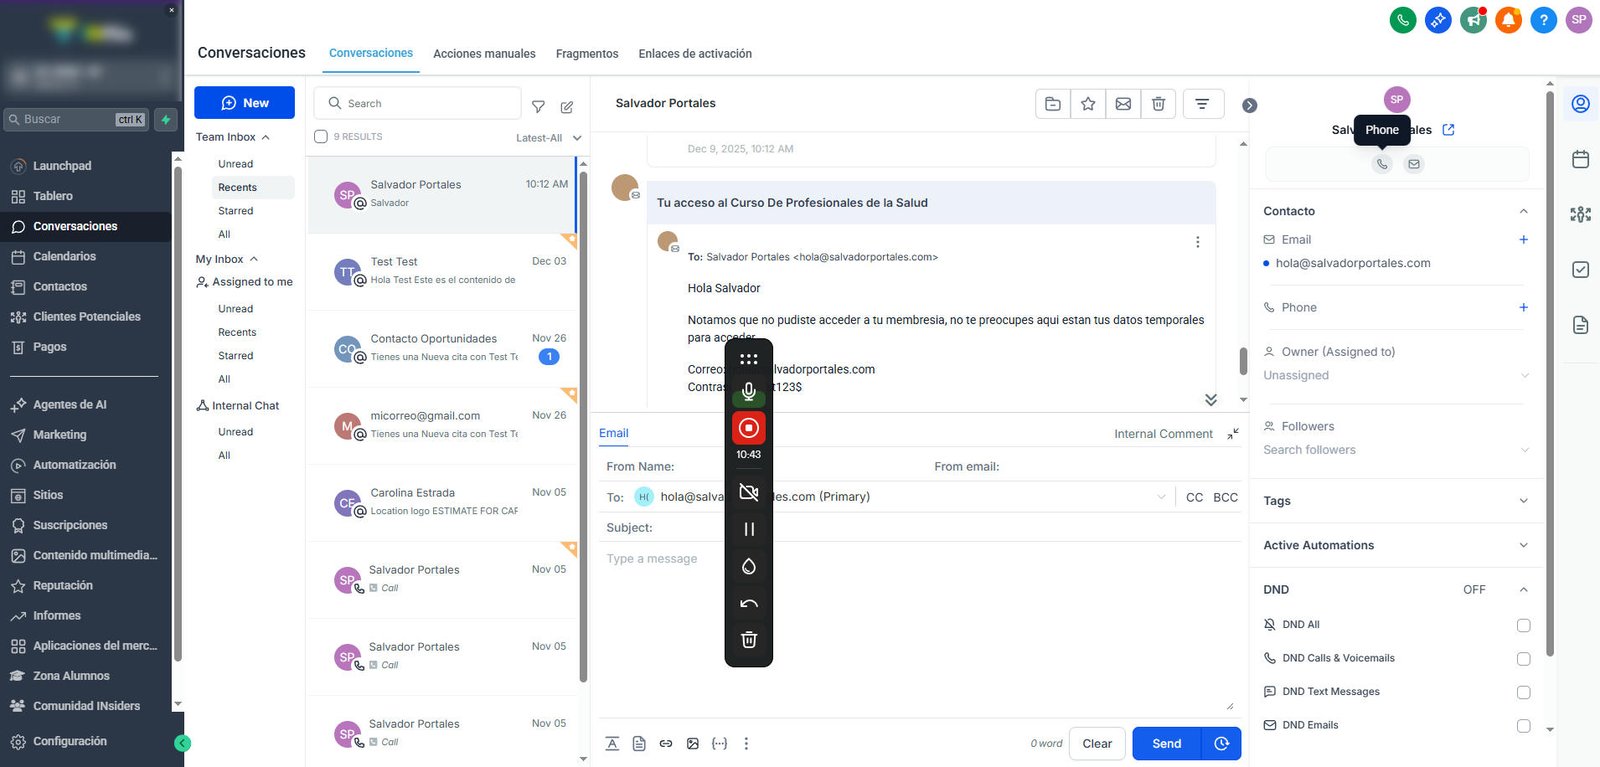Click the blue New button

click(244, 103)
